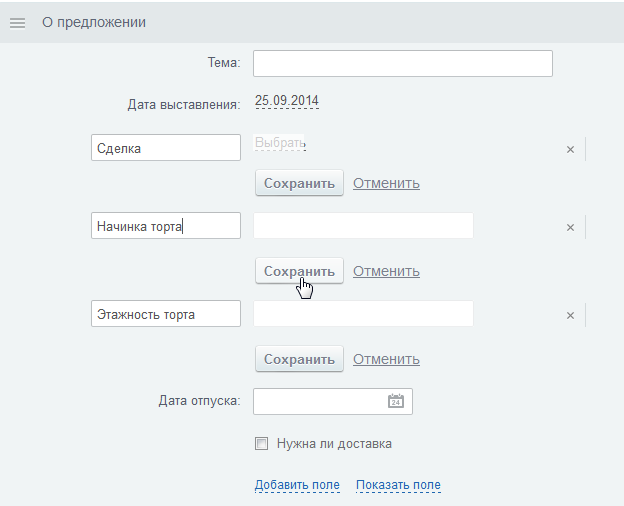Screen dimensions: 624x506
Task: Cancel the Начинка торта field edit
Action: point(386,271)
